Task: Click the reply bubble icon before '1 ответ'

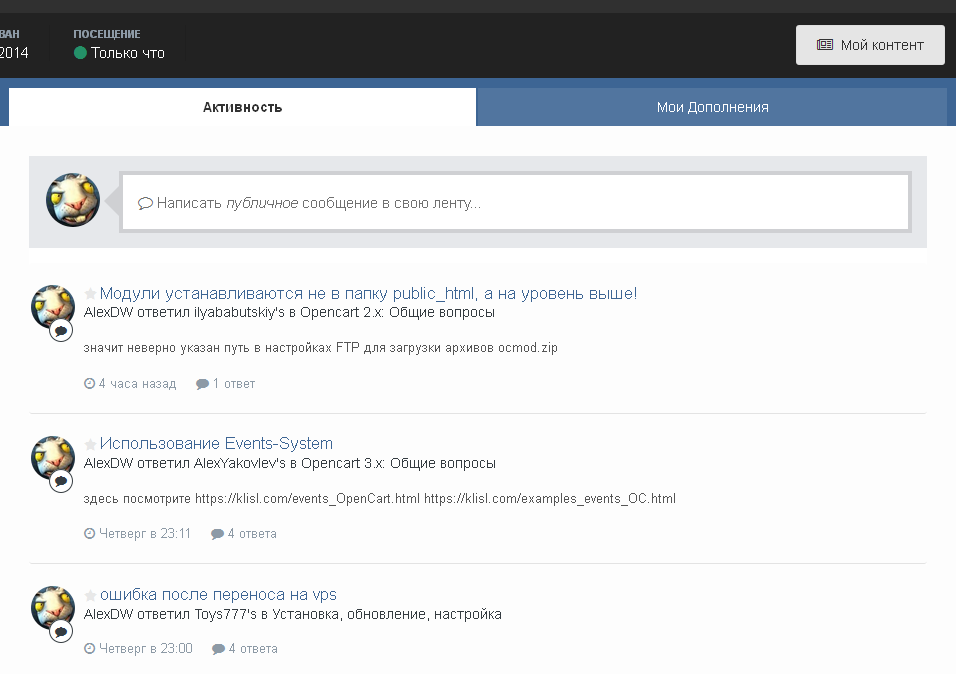Action: 202,384
